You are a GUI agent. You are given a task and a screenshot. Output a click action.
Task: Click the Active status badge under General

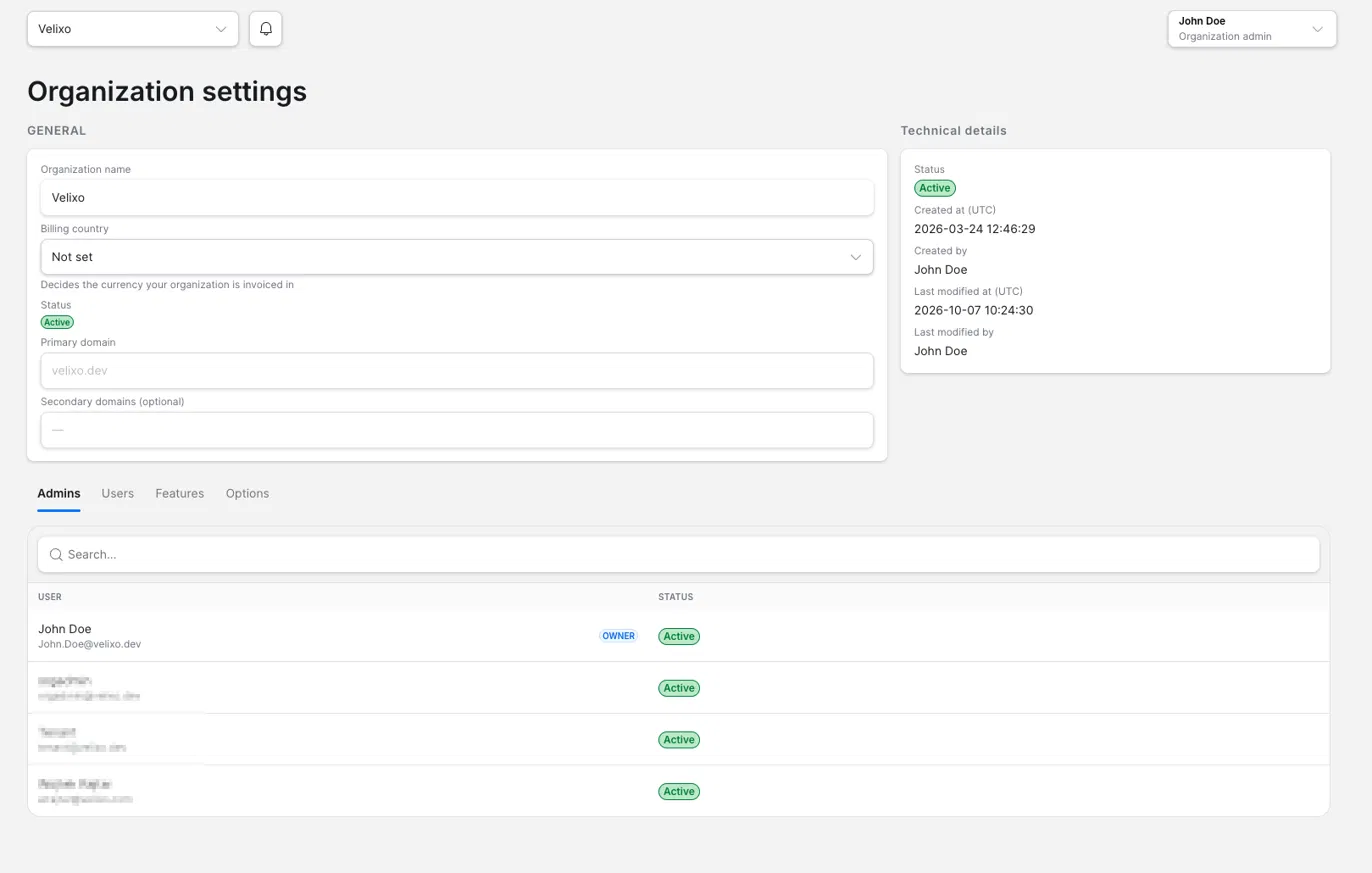tap(57, 322)
